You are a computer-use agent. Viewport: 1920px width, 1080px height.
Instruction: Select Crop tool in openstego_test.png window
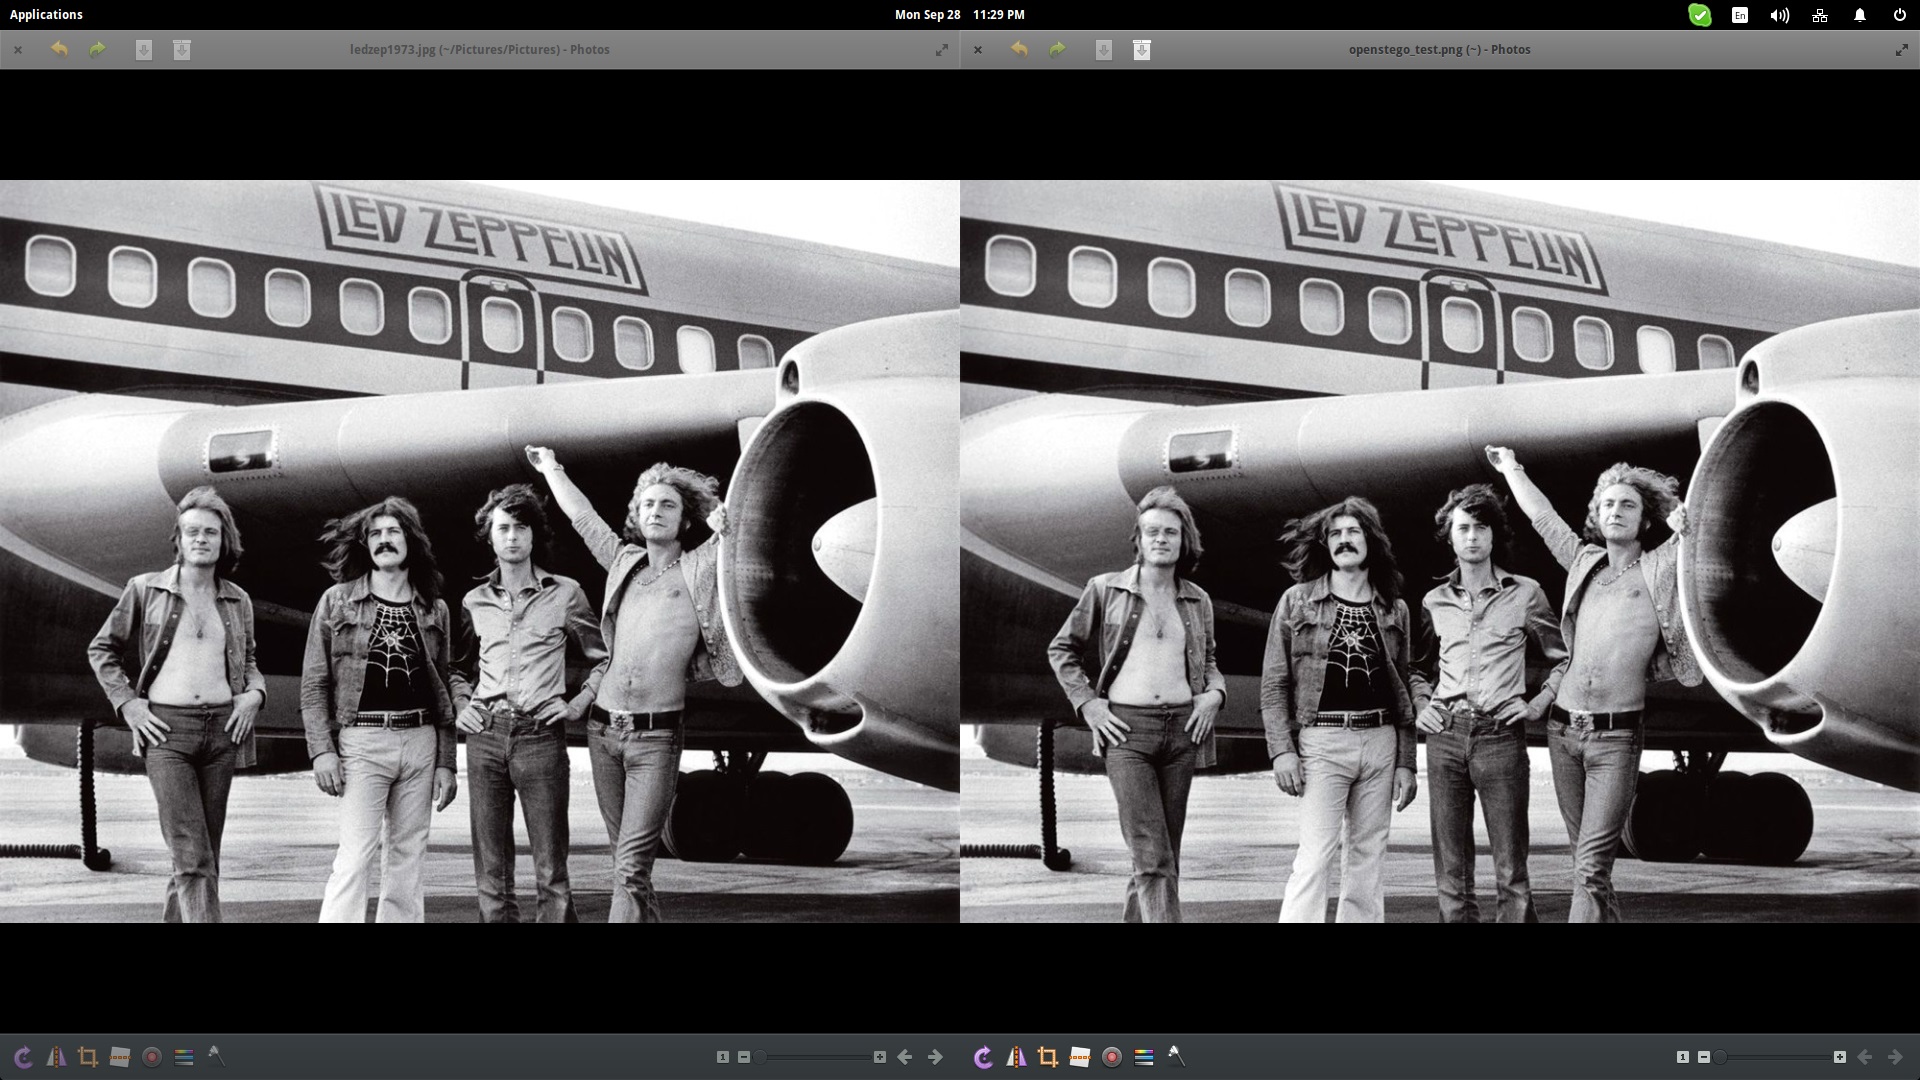click(1048, 1057)
